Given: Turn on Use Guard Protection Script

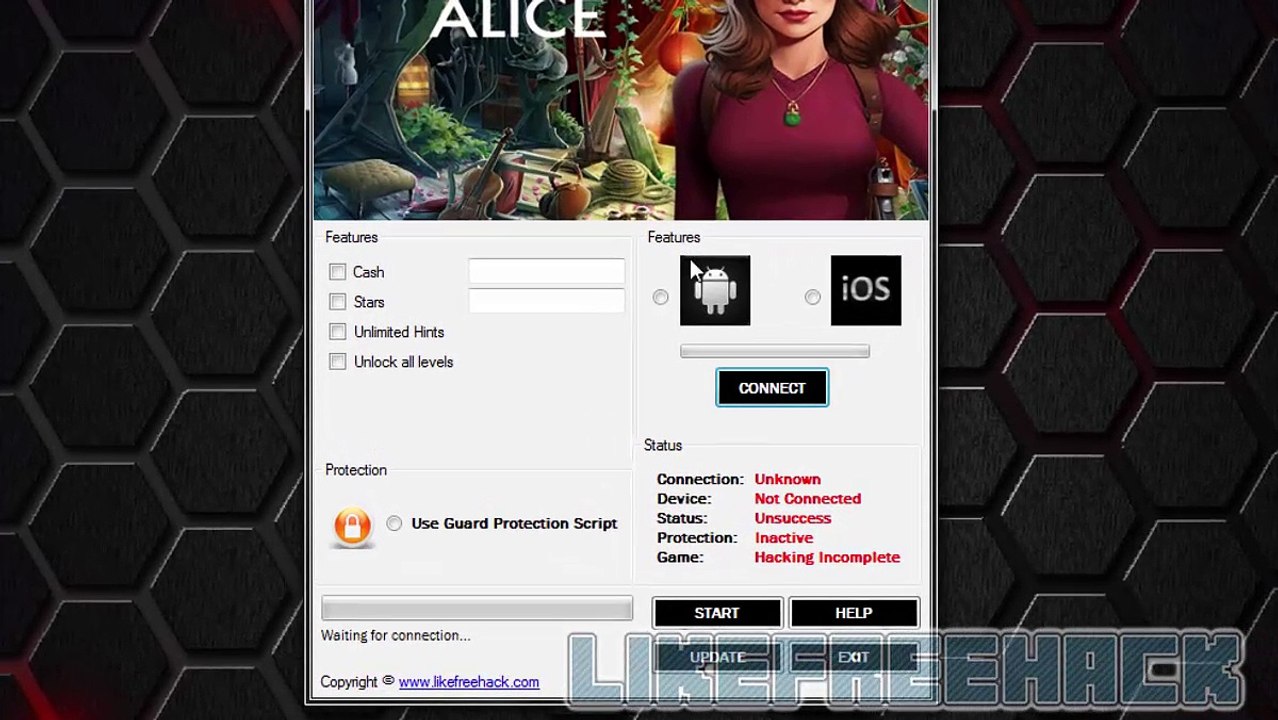Looking at the screenshot, I should tap(394, 523).
